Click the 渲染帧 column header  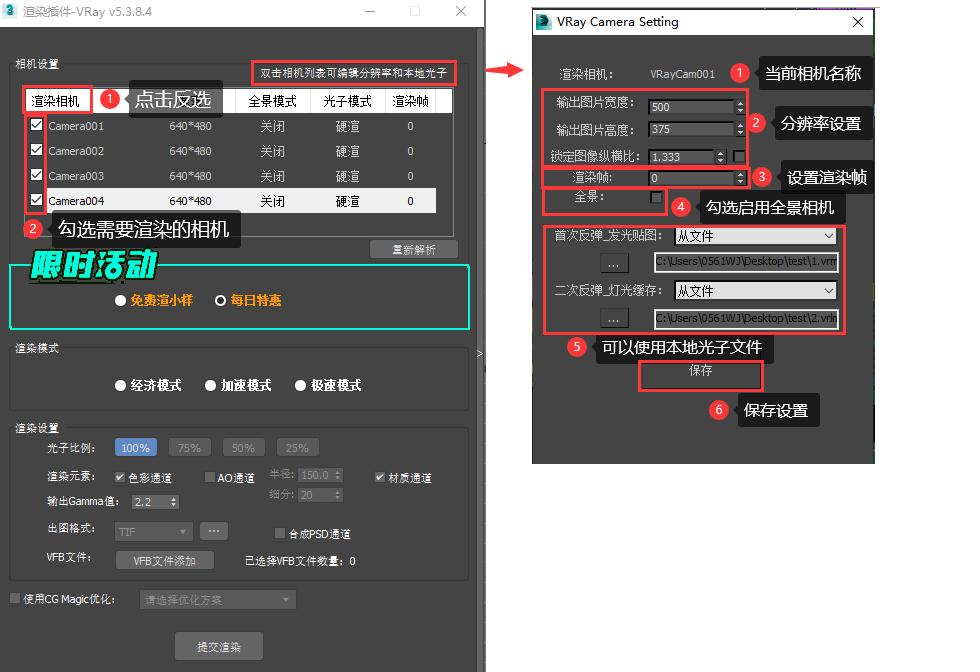[x=411, y=101]
